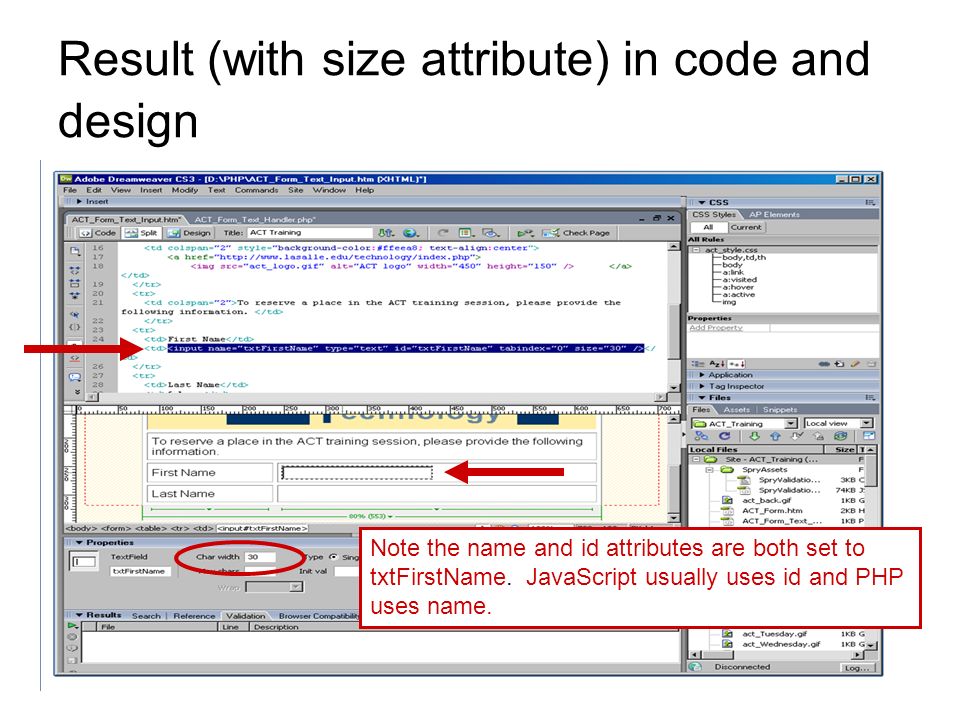Click the txtFirstName name field in Properties
Screen dimensions: 960x720
click(141, 571)
